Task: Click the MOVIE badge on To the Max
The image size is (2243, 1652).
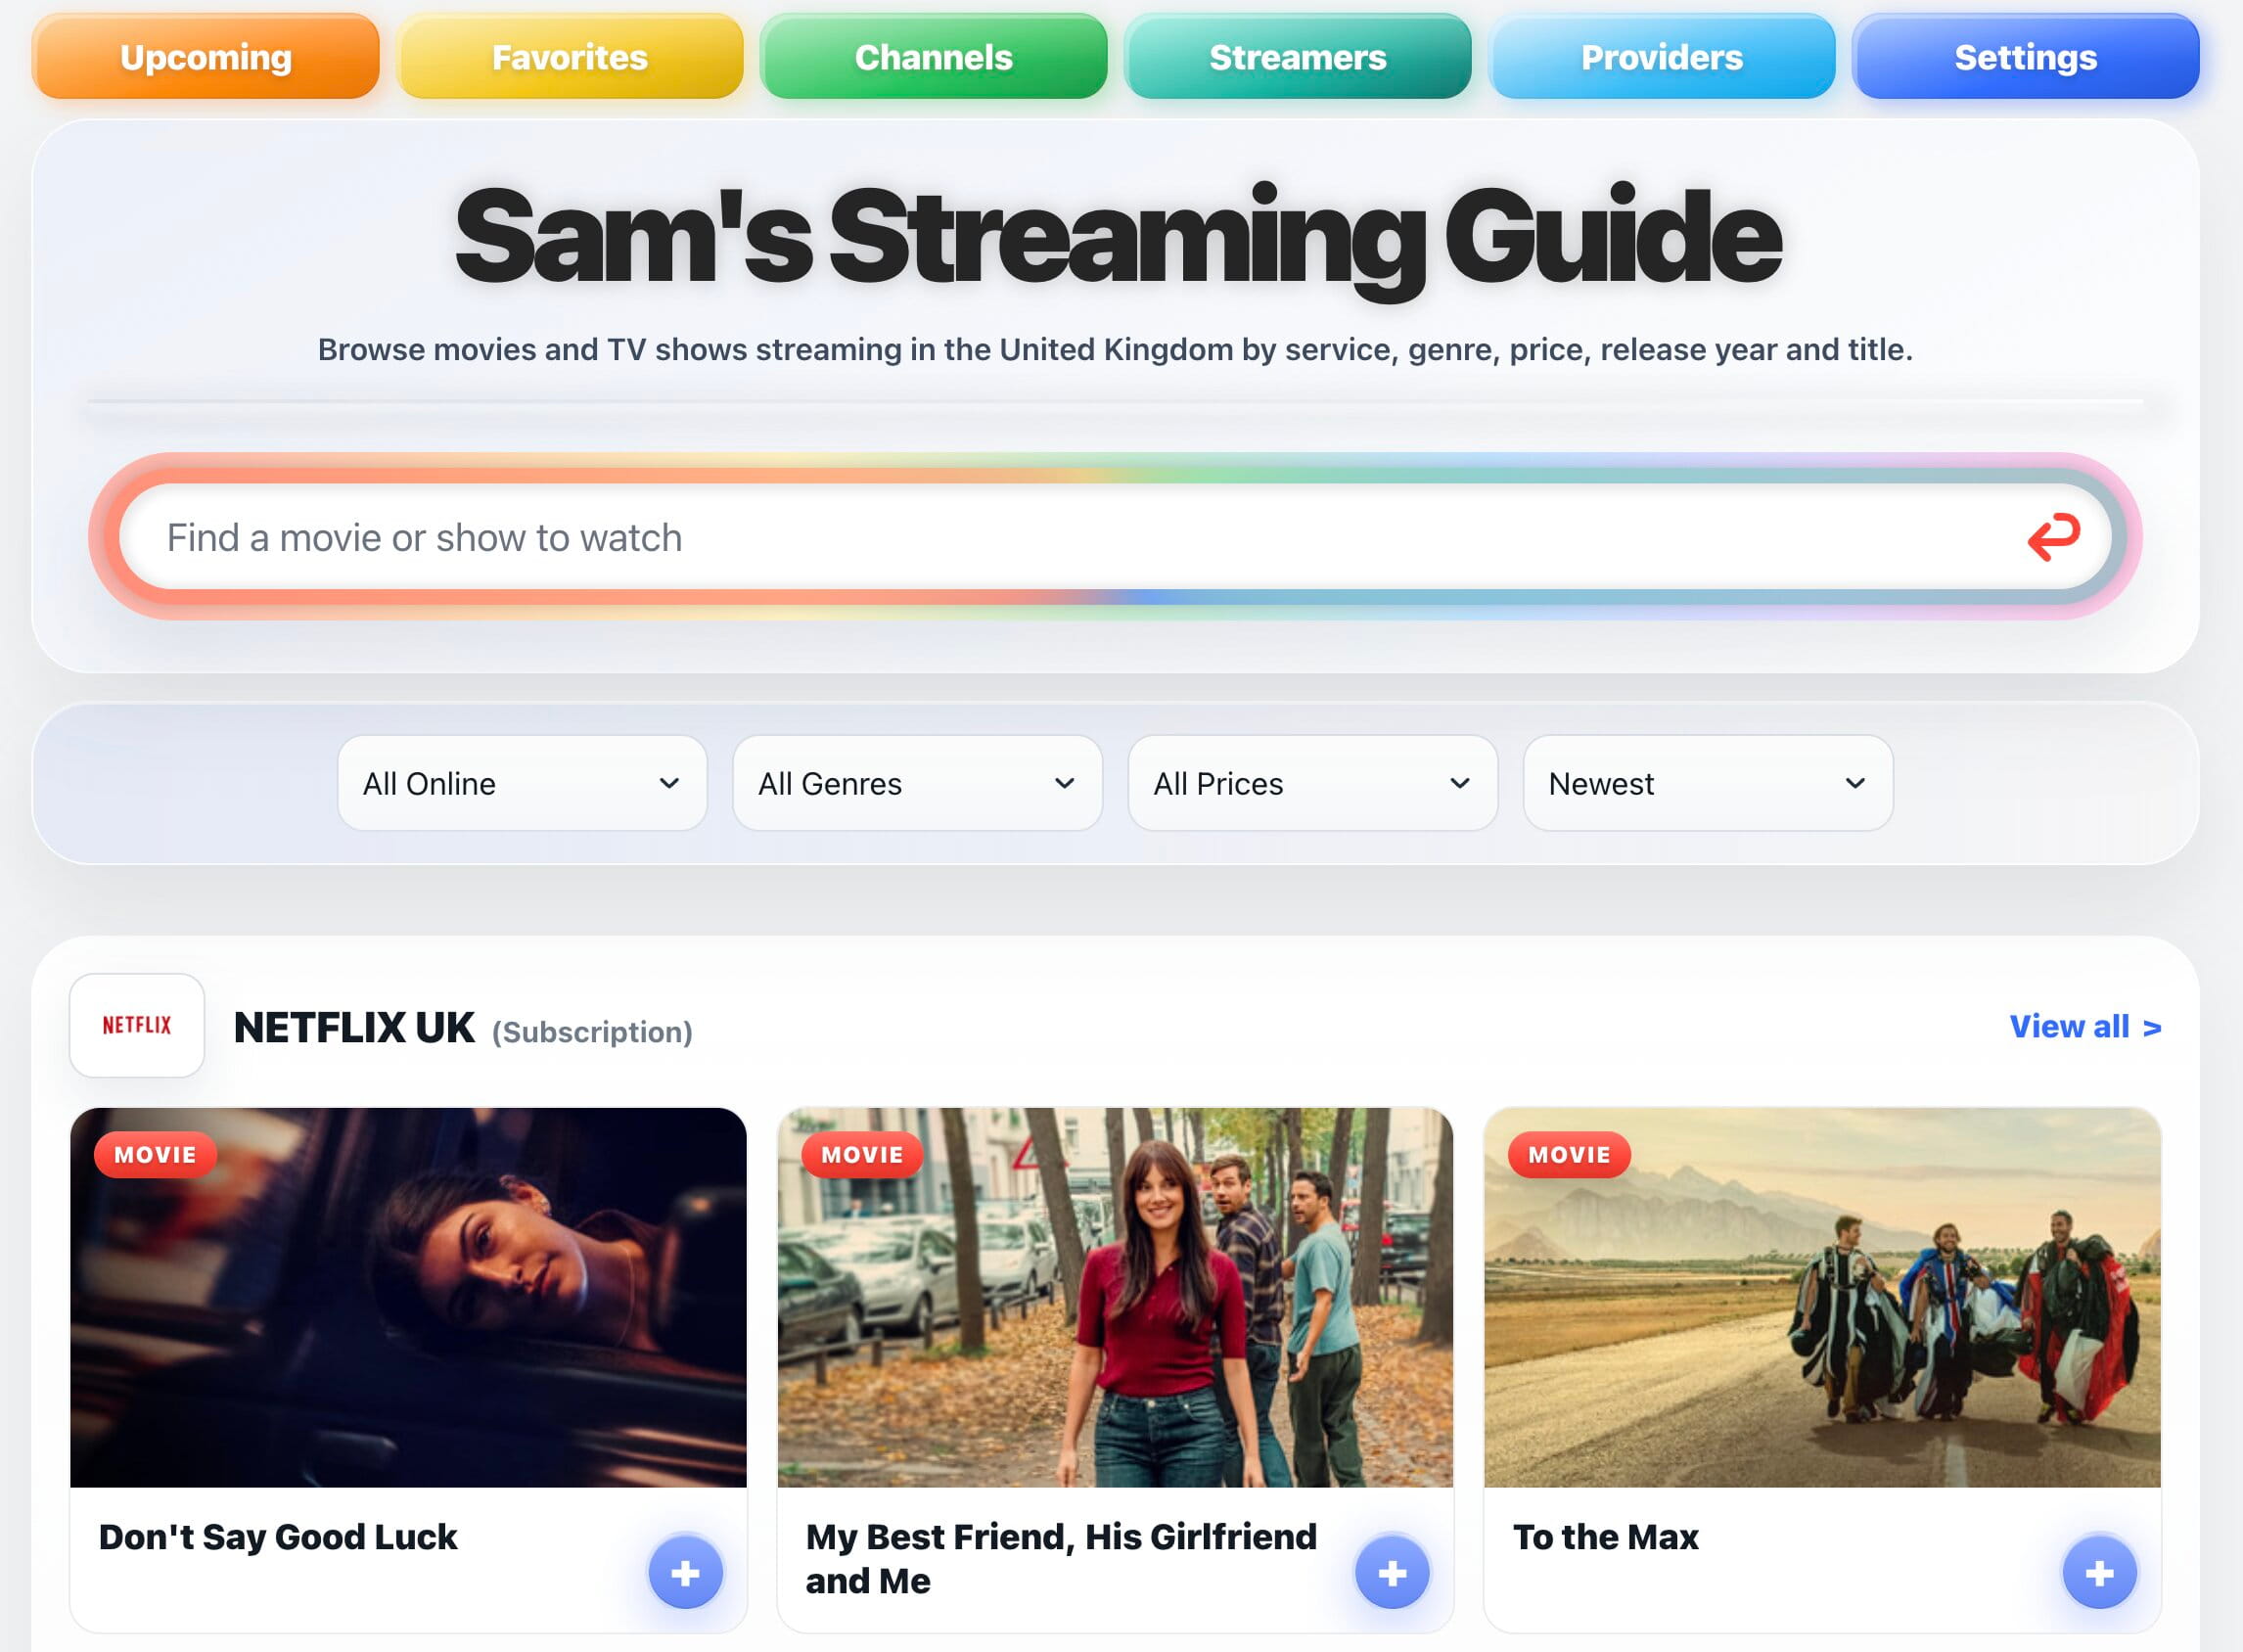Action: point(1569,1154)
